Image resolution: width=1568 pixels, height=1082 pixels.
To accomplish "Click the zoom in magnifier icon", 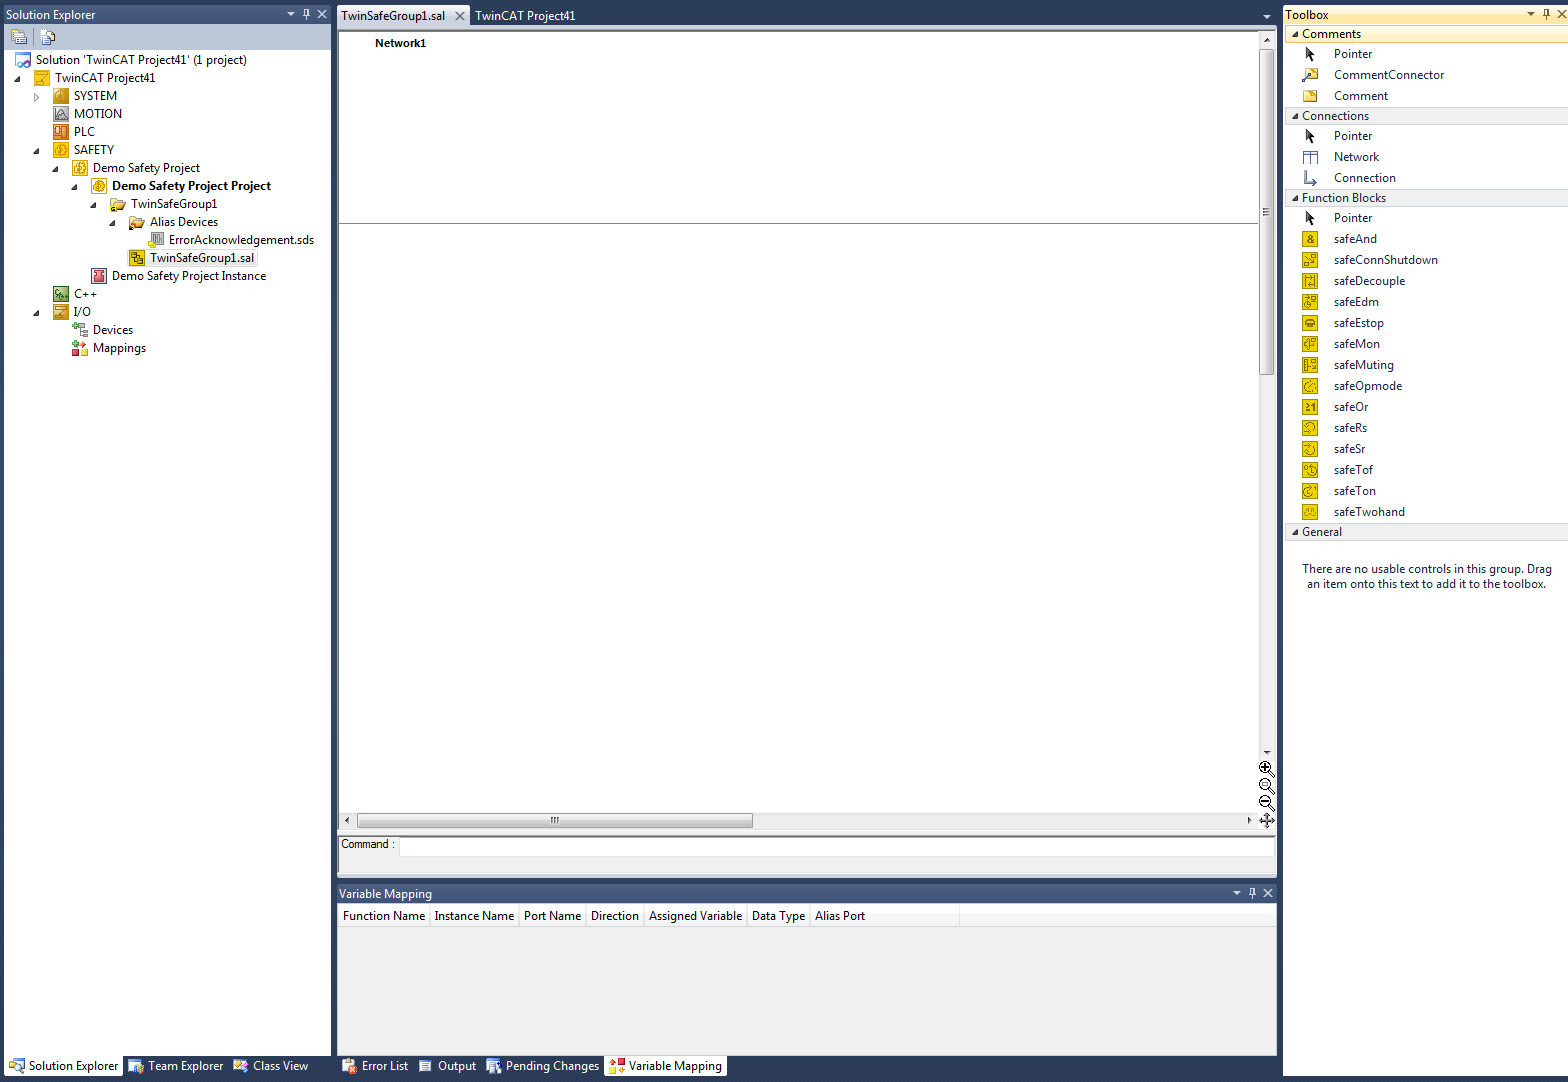I will click(x=1266, y=768).
